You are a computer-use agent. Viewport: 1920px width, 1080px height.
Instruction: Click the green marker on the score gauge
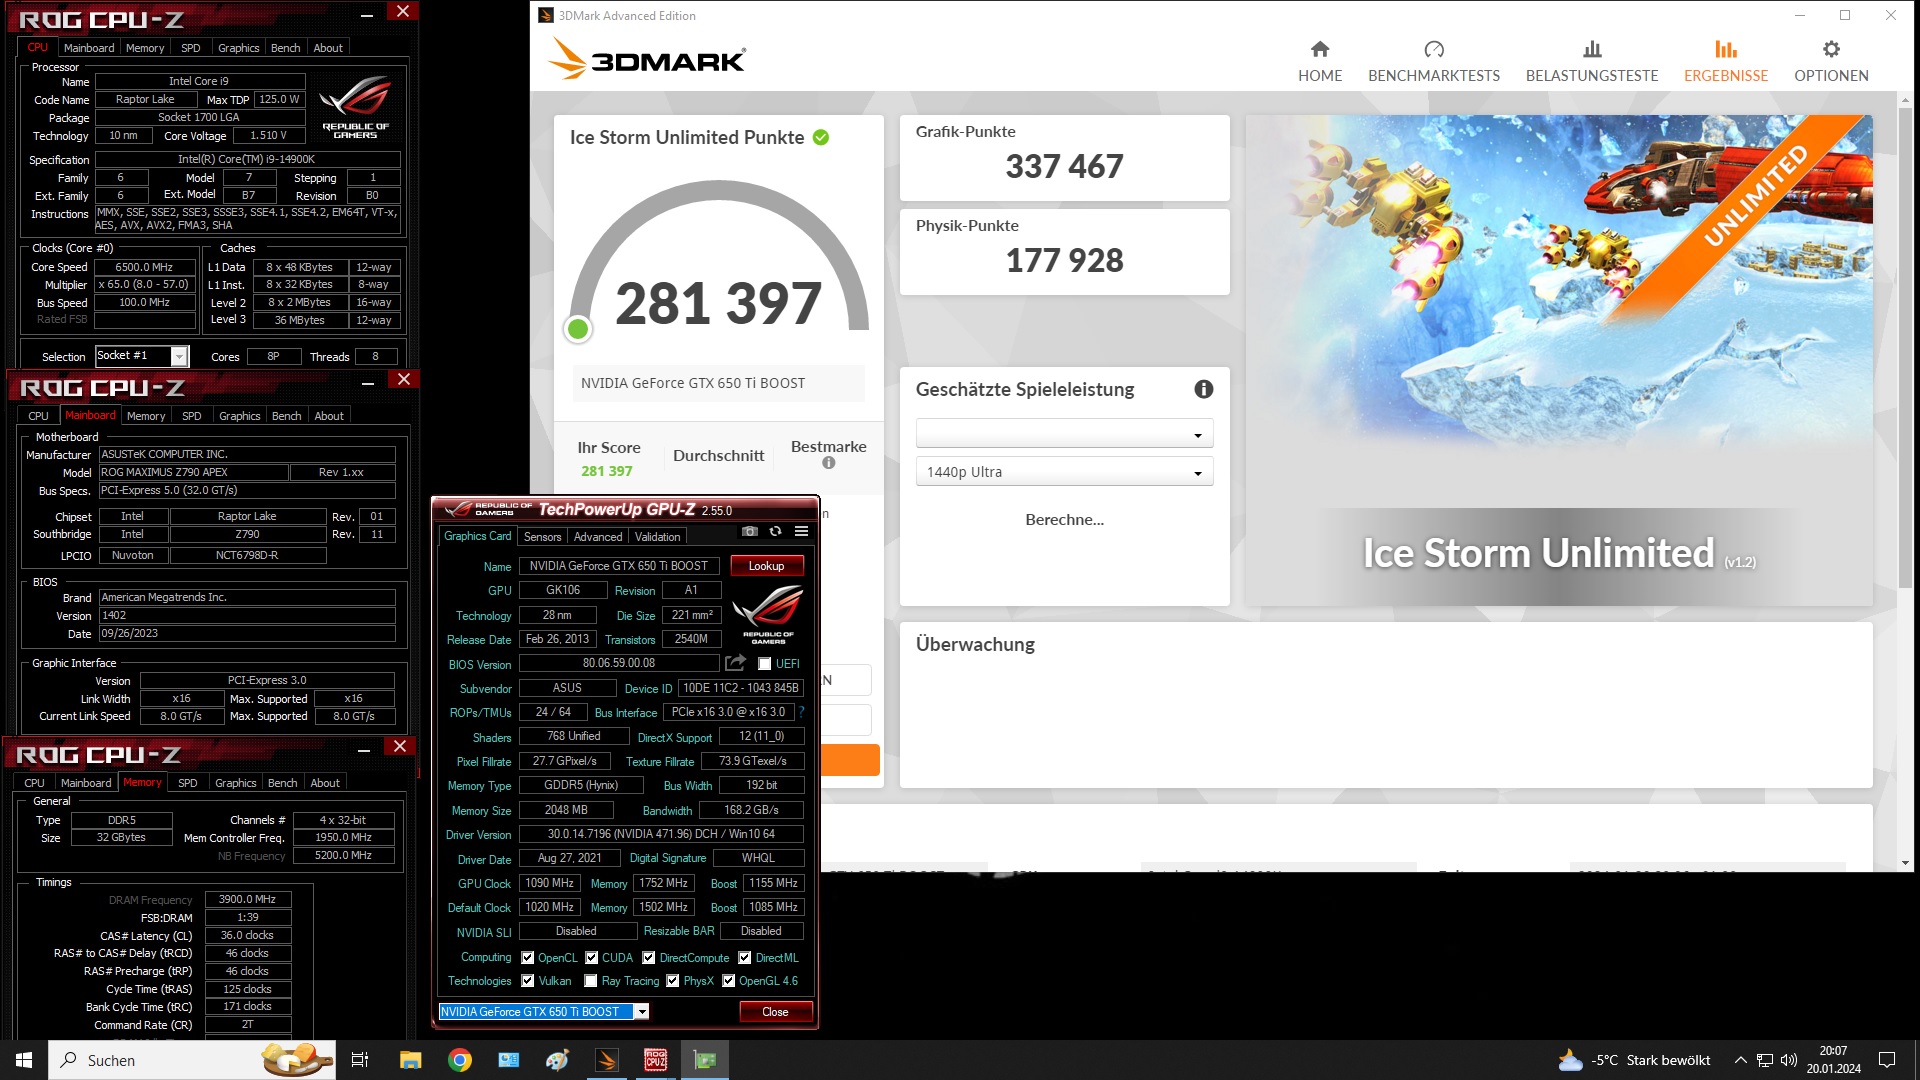point(577,329)
